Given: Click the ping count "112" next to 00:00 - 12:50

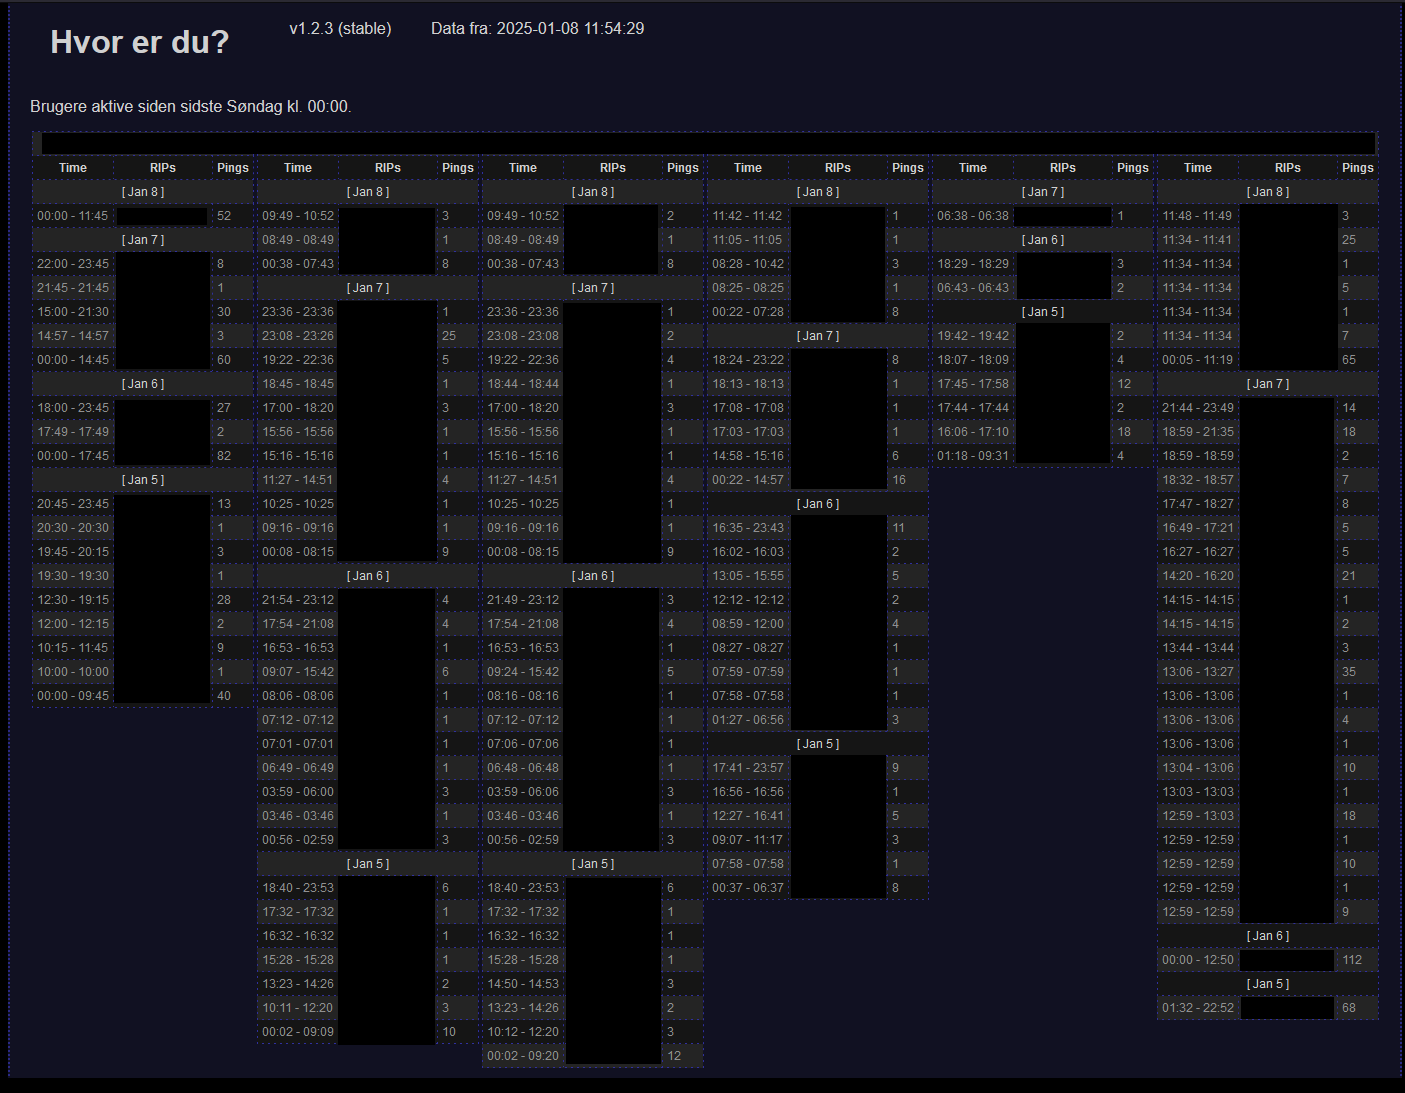Looking at the screenshot, I should click(x=1350, y=959).
